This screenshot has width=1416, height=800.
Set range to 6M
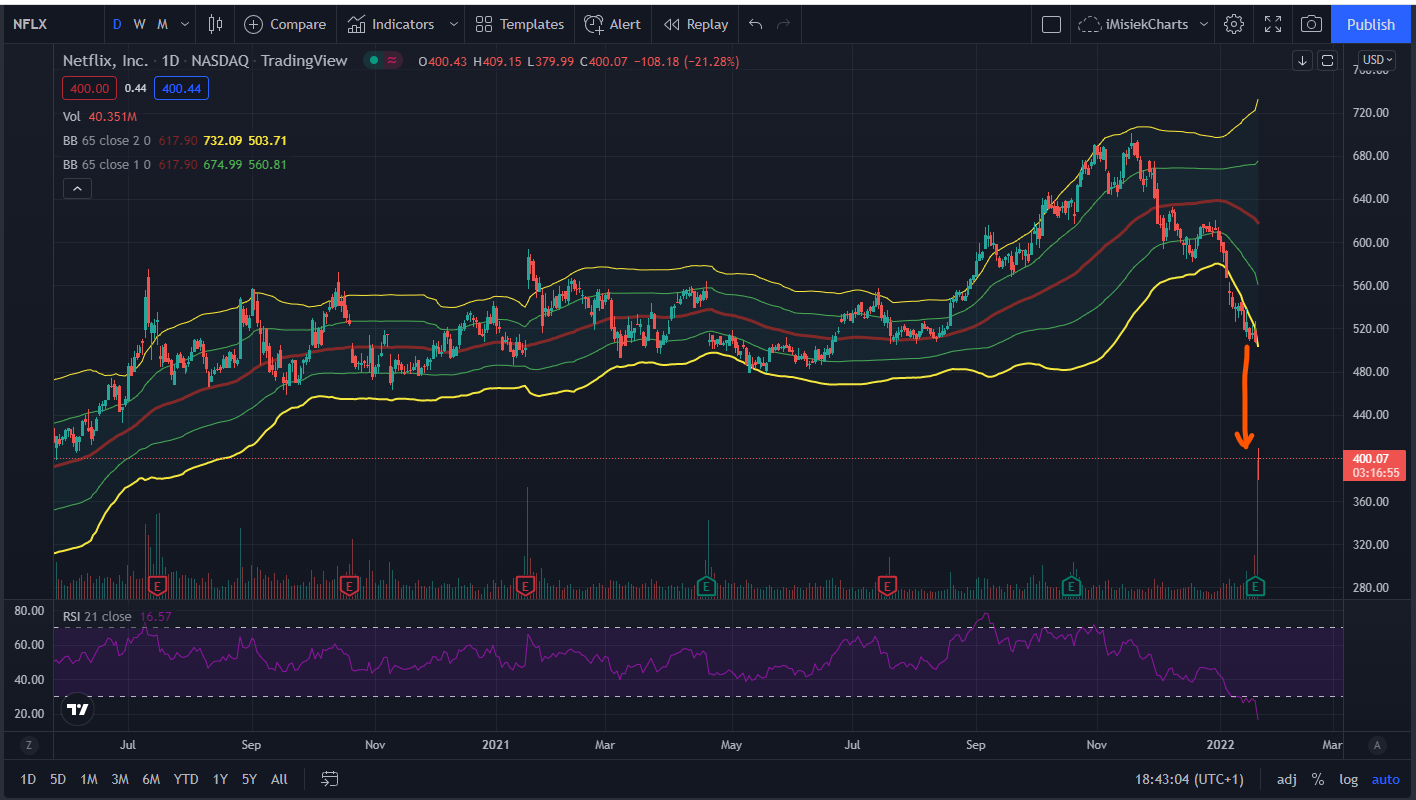pos(151,779)
